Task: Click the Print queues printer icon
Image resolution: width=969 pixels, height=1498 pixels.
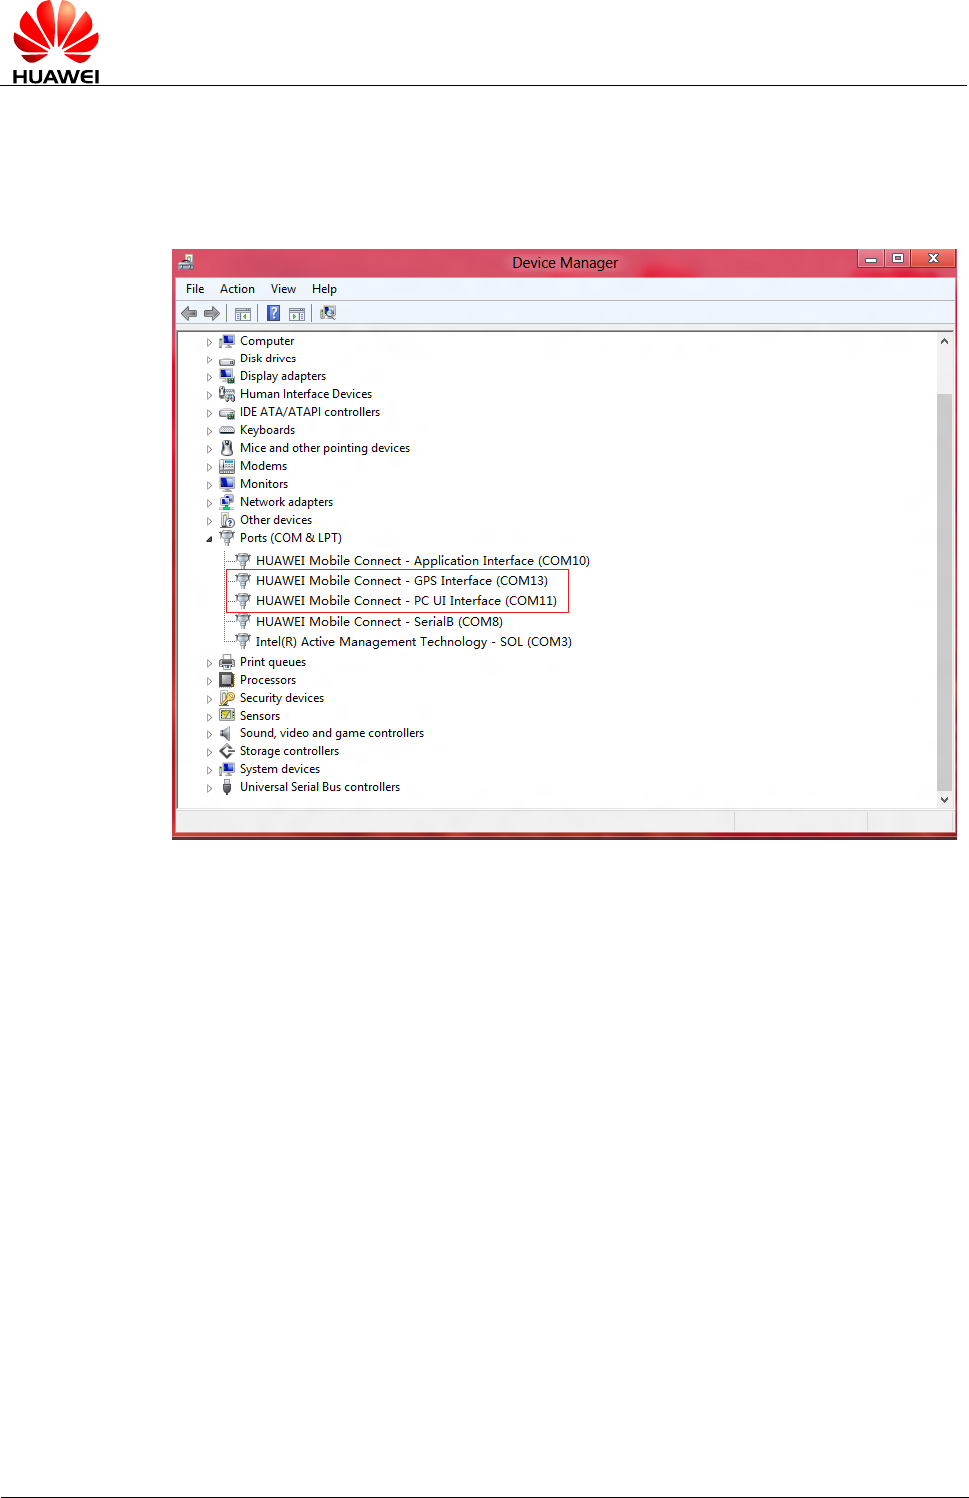Action: (227, 662)
